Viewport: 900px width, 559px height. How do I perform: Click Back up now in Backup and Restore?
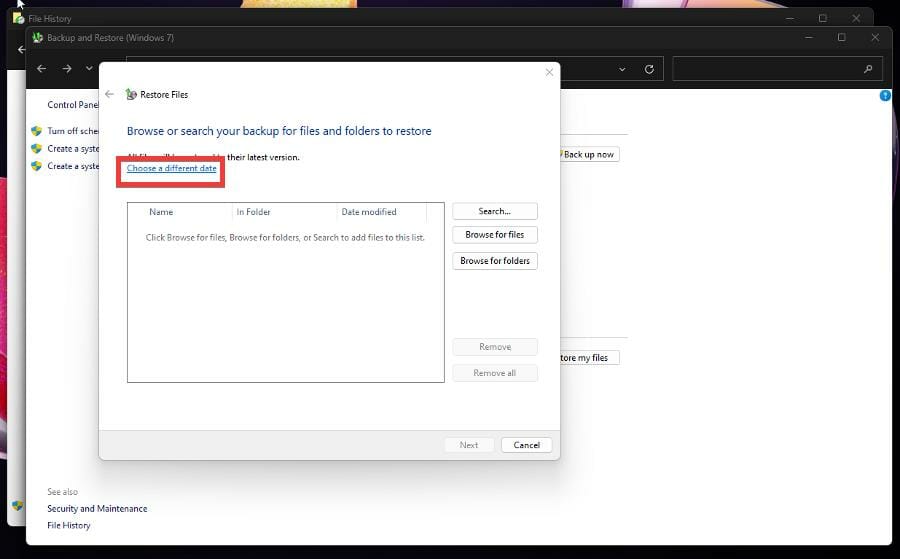[x=588, y=154]
